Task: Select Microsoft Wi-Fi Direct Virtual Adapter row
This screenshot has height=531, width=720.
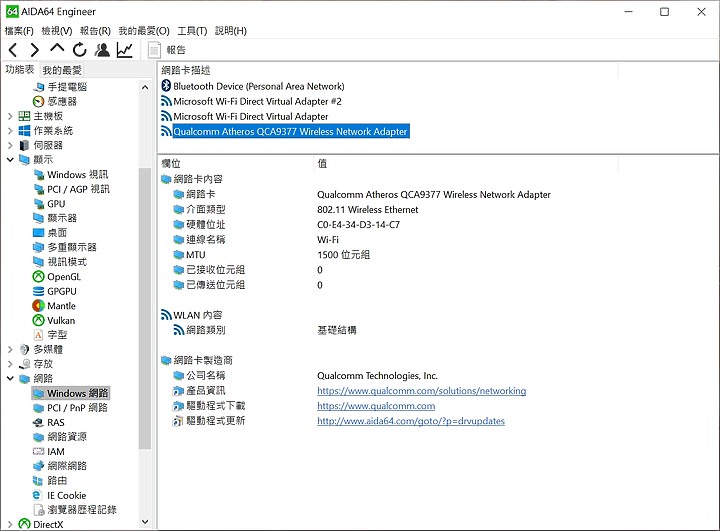Action: pos(245,116)
